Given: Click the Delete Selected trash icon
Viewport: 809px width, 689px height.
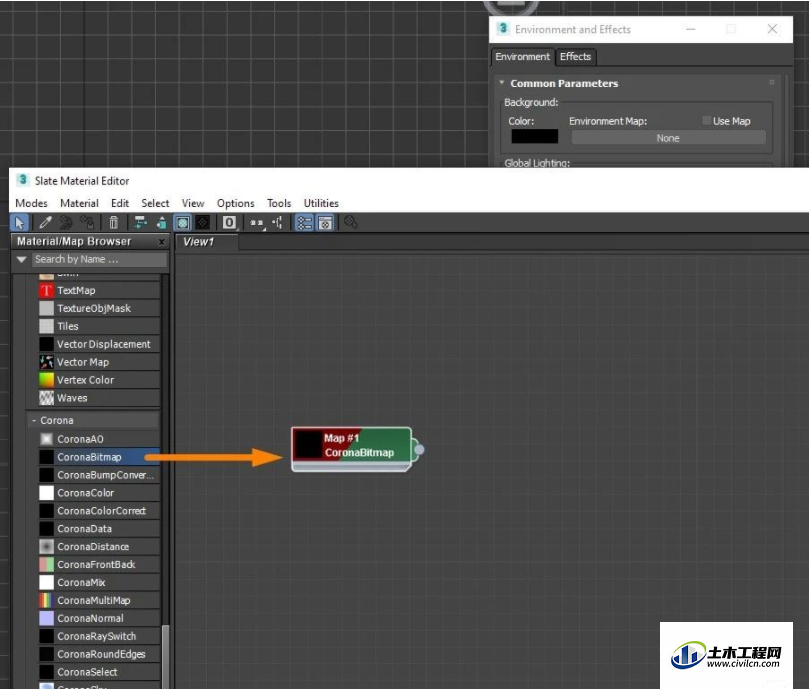Looking at the screenshot, I should point(114,223).
